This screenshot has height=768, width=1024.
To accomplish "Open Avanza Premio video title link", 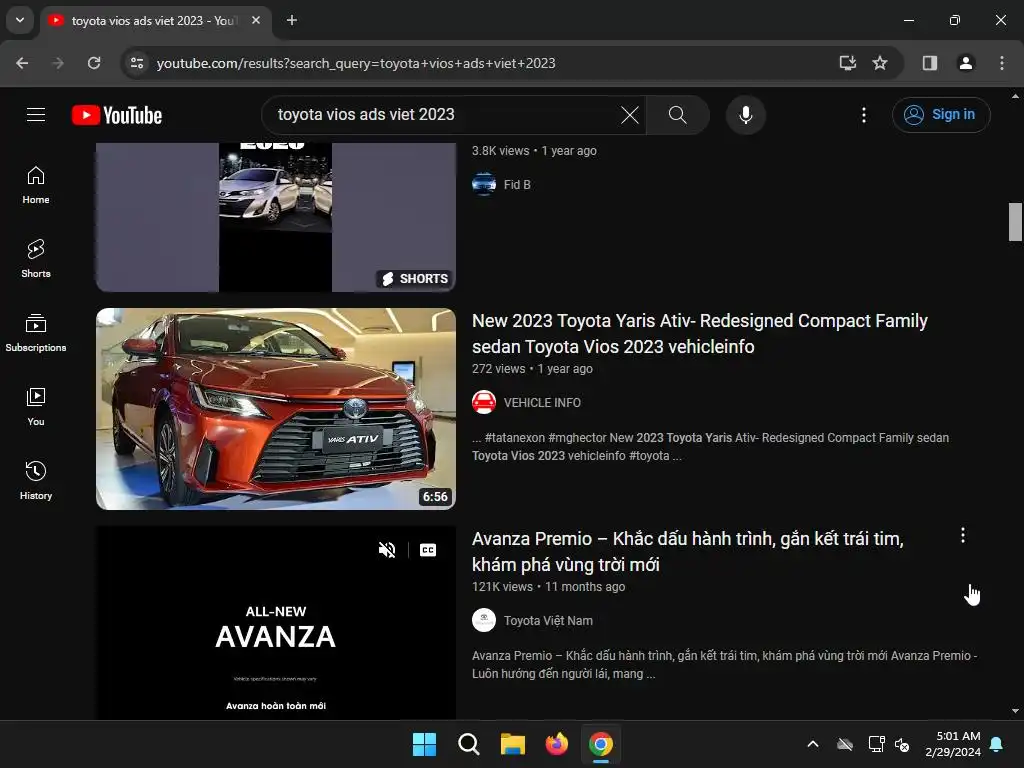I will tap(688, 552).
